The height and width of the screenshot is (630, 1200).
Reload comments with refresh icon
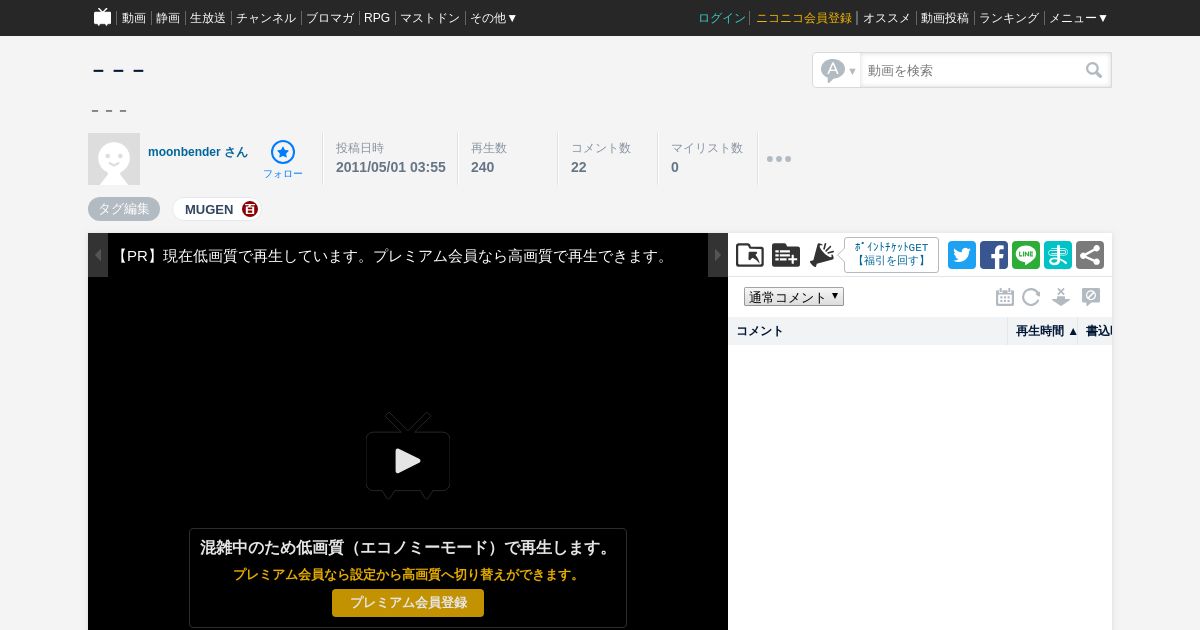coord(1031,297)
